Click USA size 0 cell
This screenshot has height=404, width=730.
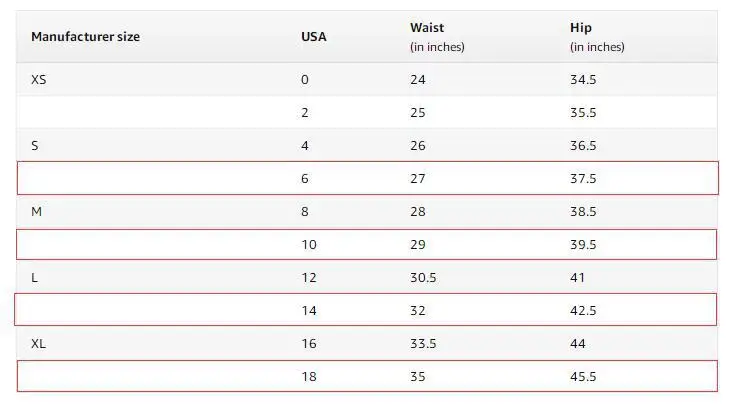(305, 80)
